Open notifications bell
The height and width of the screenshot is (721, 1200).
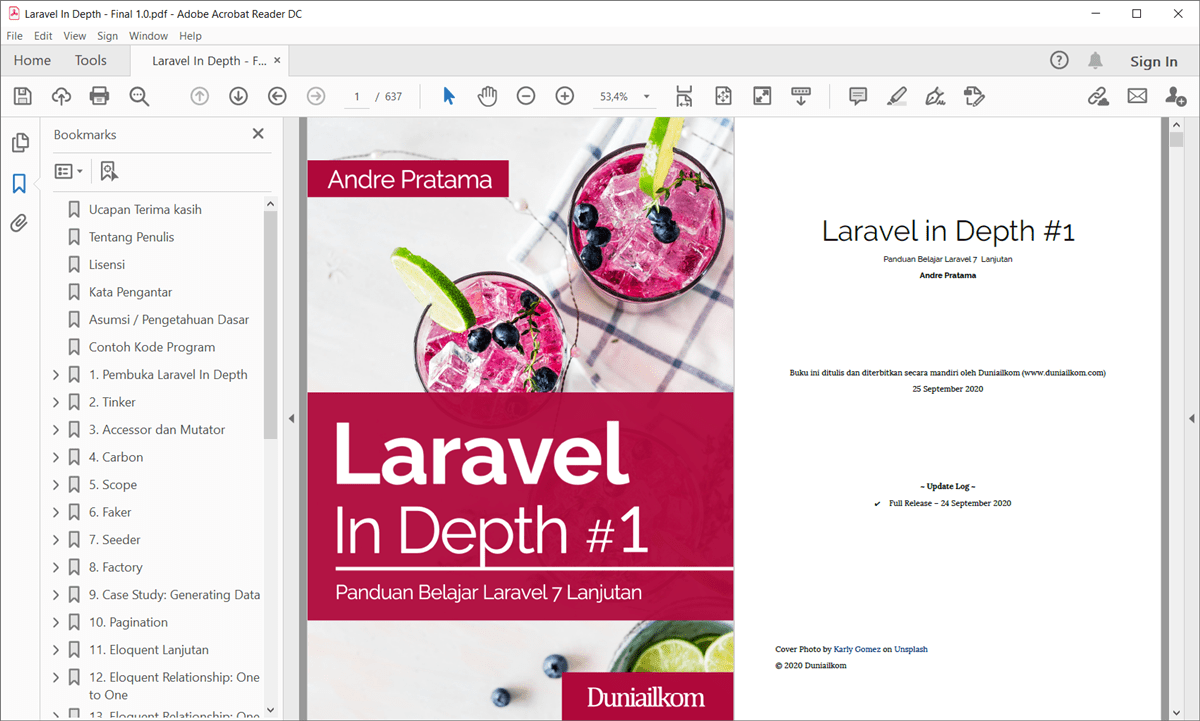(1096, 60)
